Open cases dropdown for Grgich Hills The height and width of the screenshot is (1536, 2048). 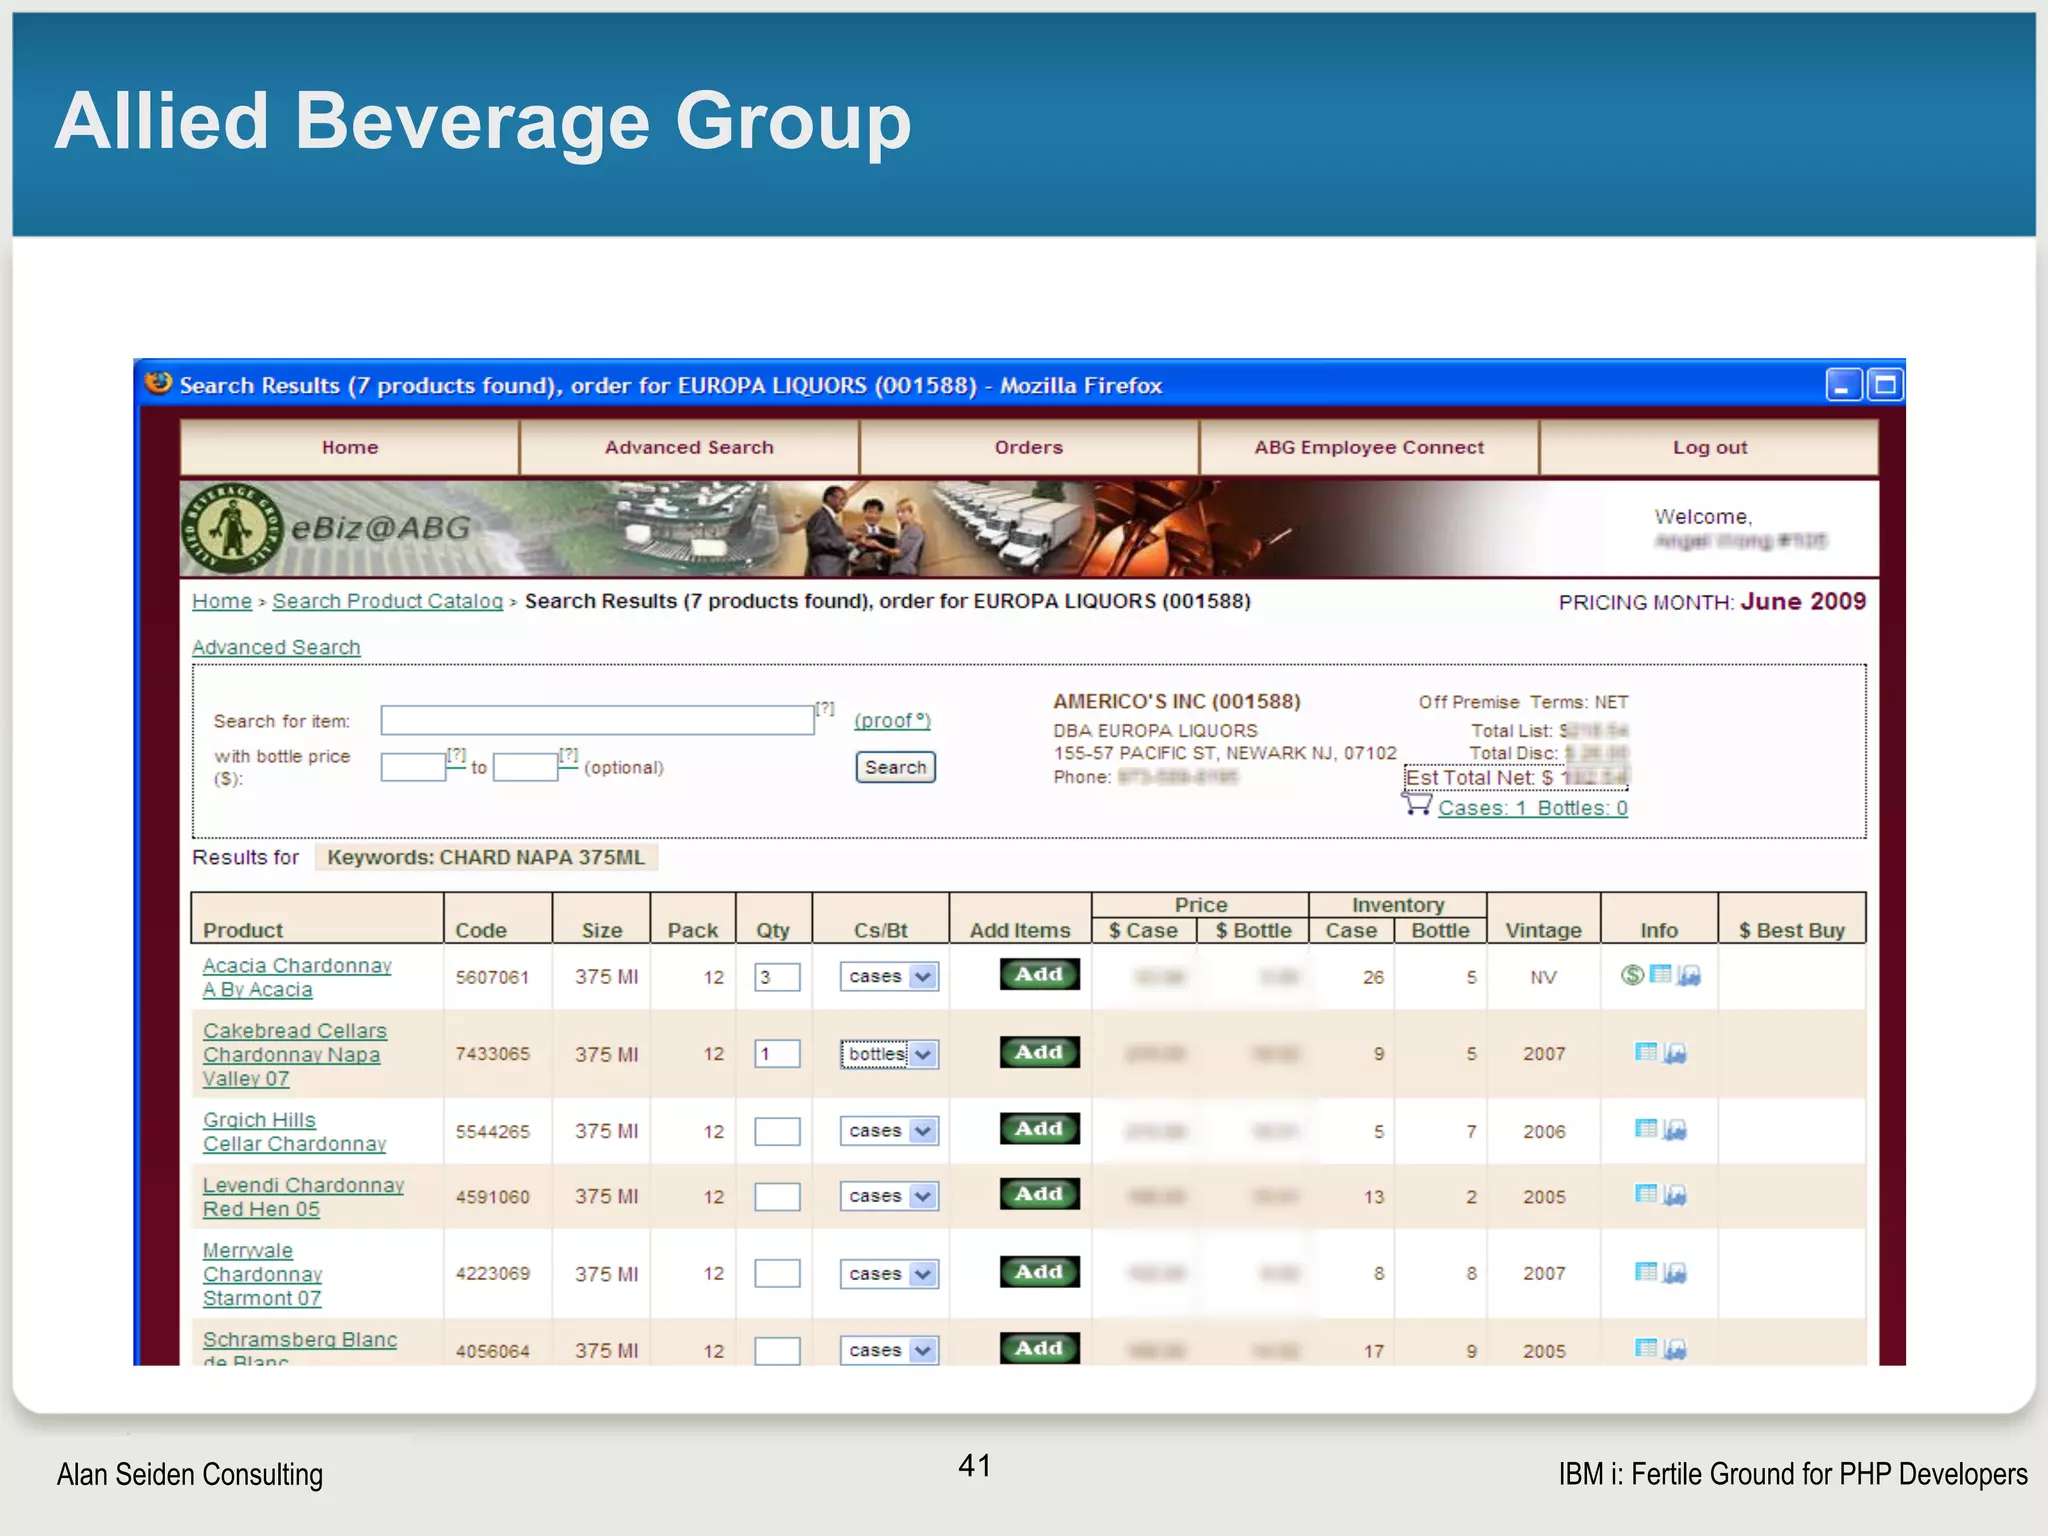(x=889, y=1131)
